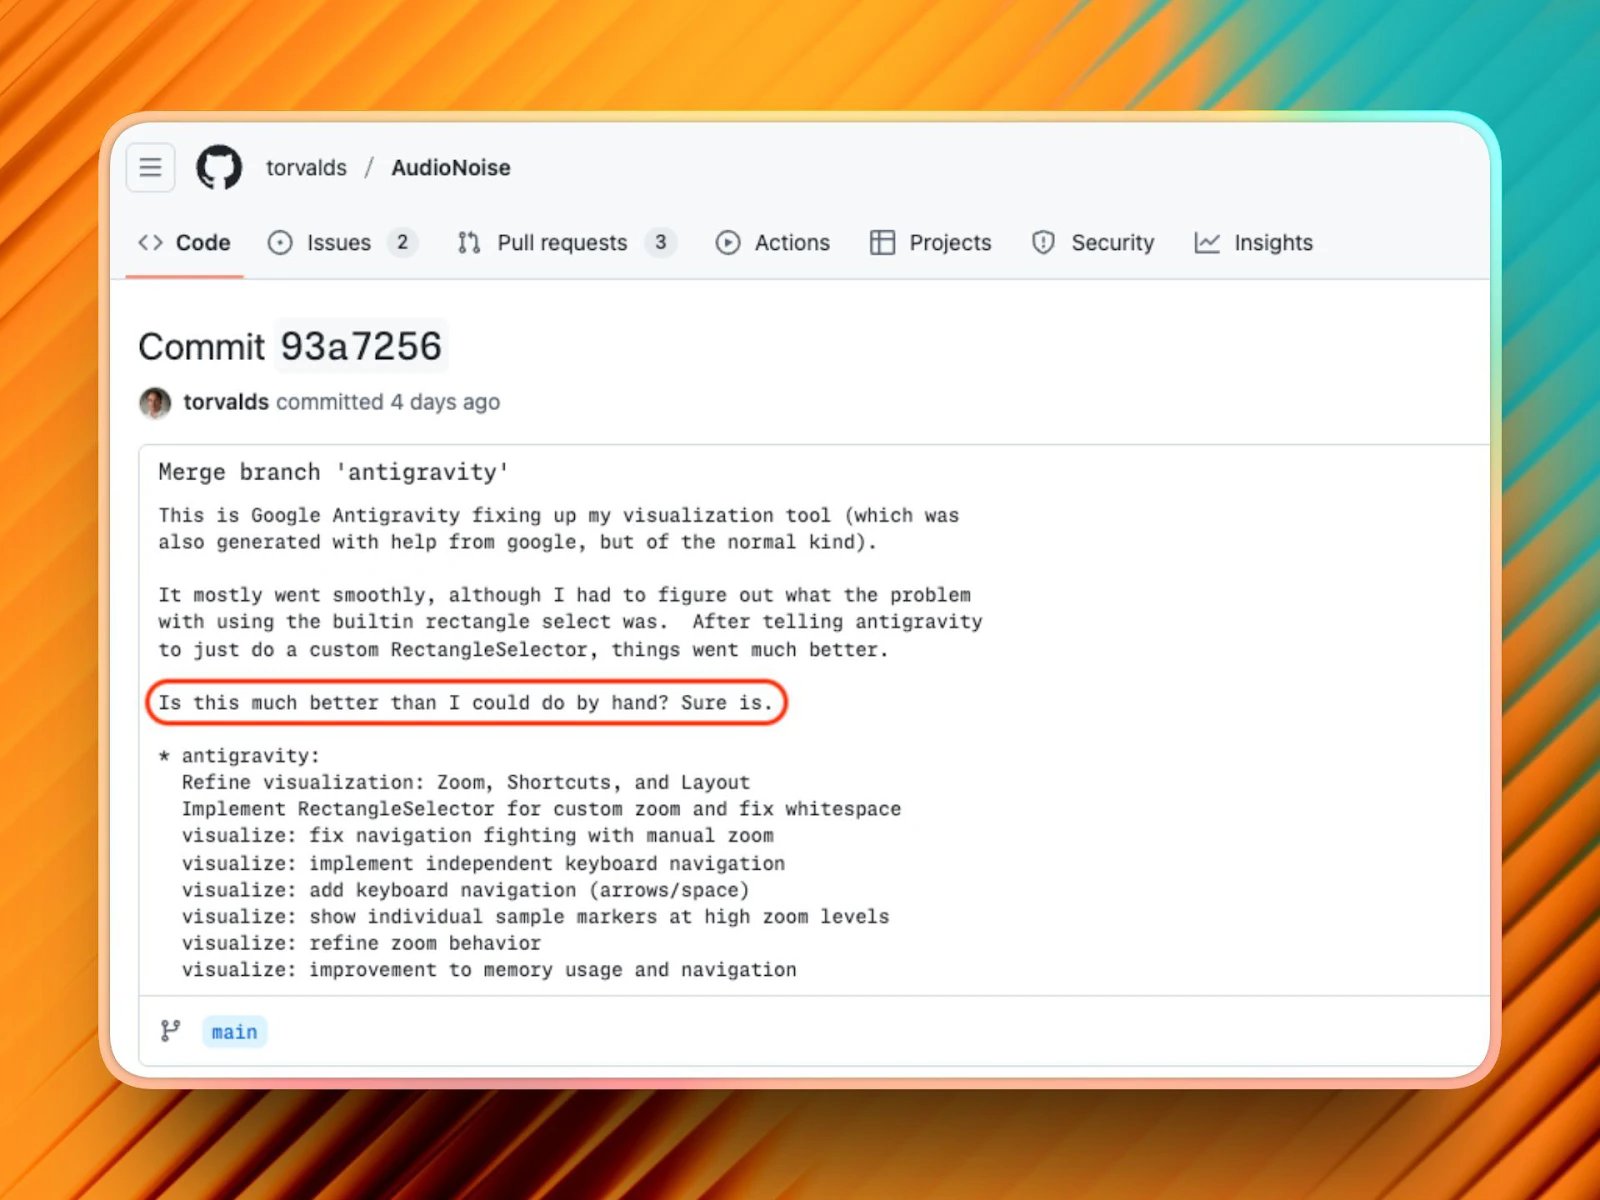Click the Actions play icon
Image resolution: width=1600 pixels, height=1200 pixels.
pos(728,242)
